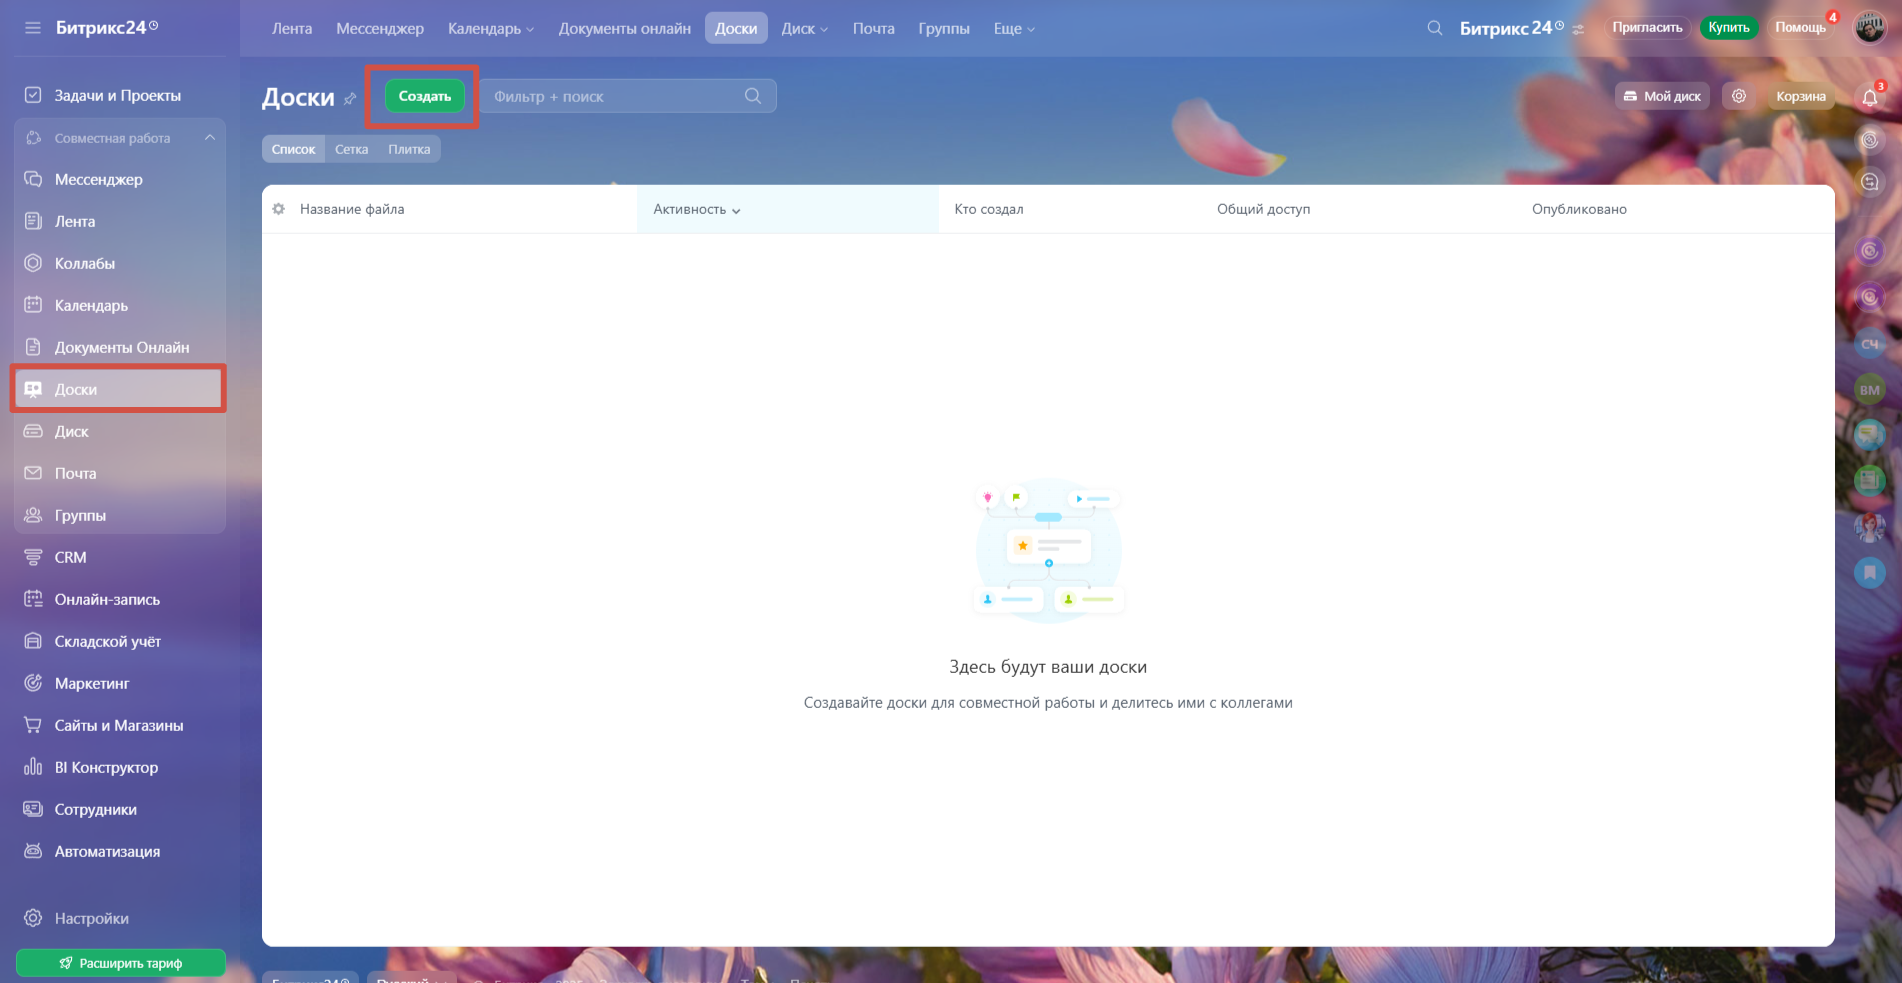This screenshot has height=983, width=1902.
Task: Select the Список view mode
Action: [x=293, y=149]
